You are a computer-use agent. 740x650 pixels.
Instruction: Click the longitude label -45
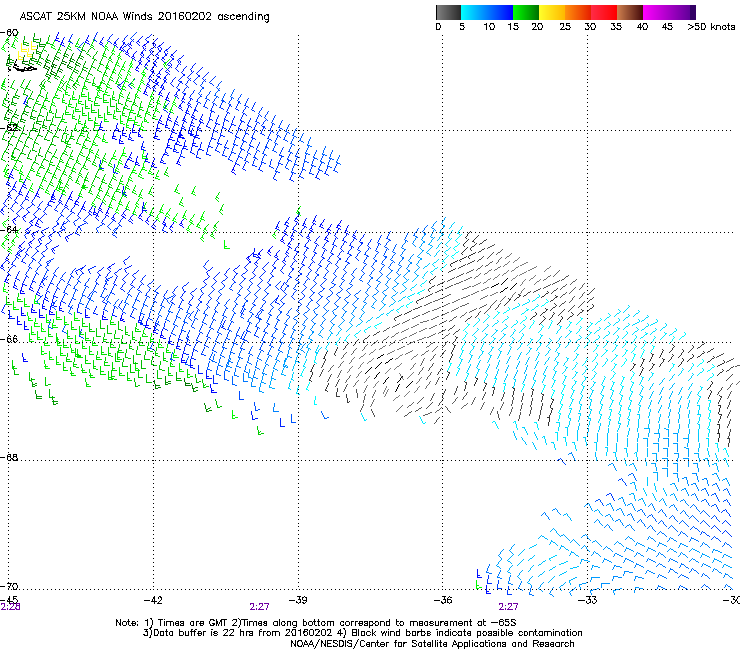click(x=9, y=599)
